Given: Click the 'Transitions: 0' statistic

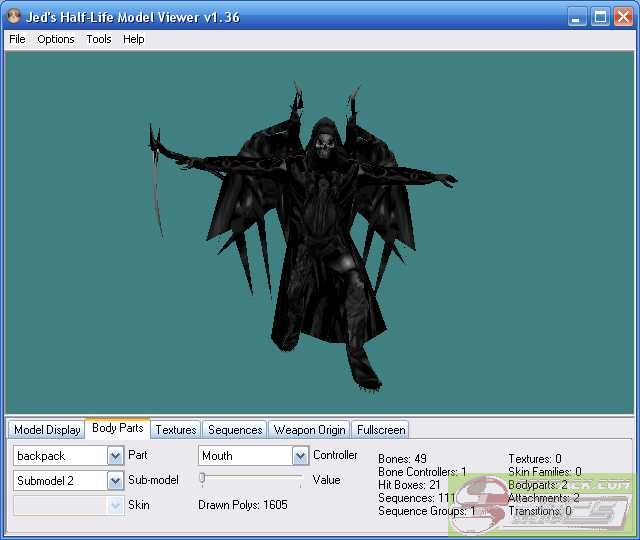Looking at the screenshot, I should click(x=540, y=511).
